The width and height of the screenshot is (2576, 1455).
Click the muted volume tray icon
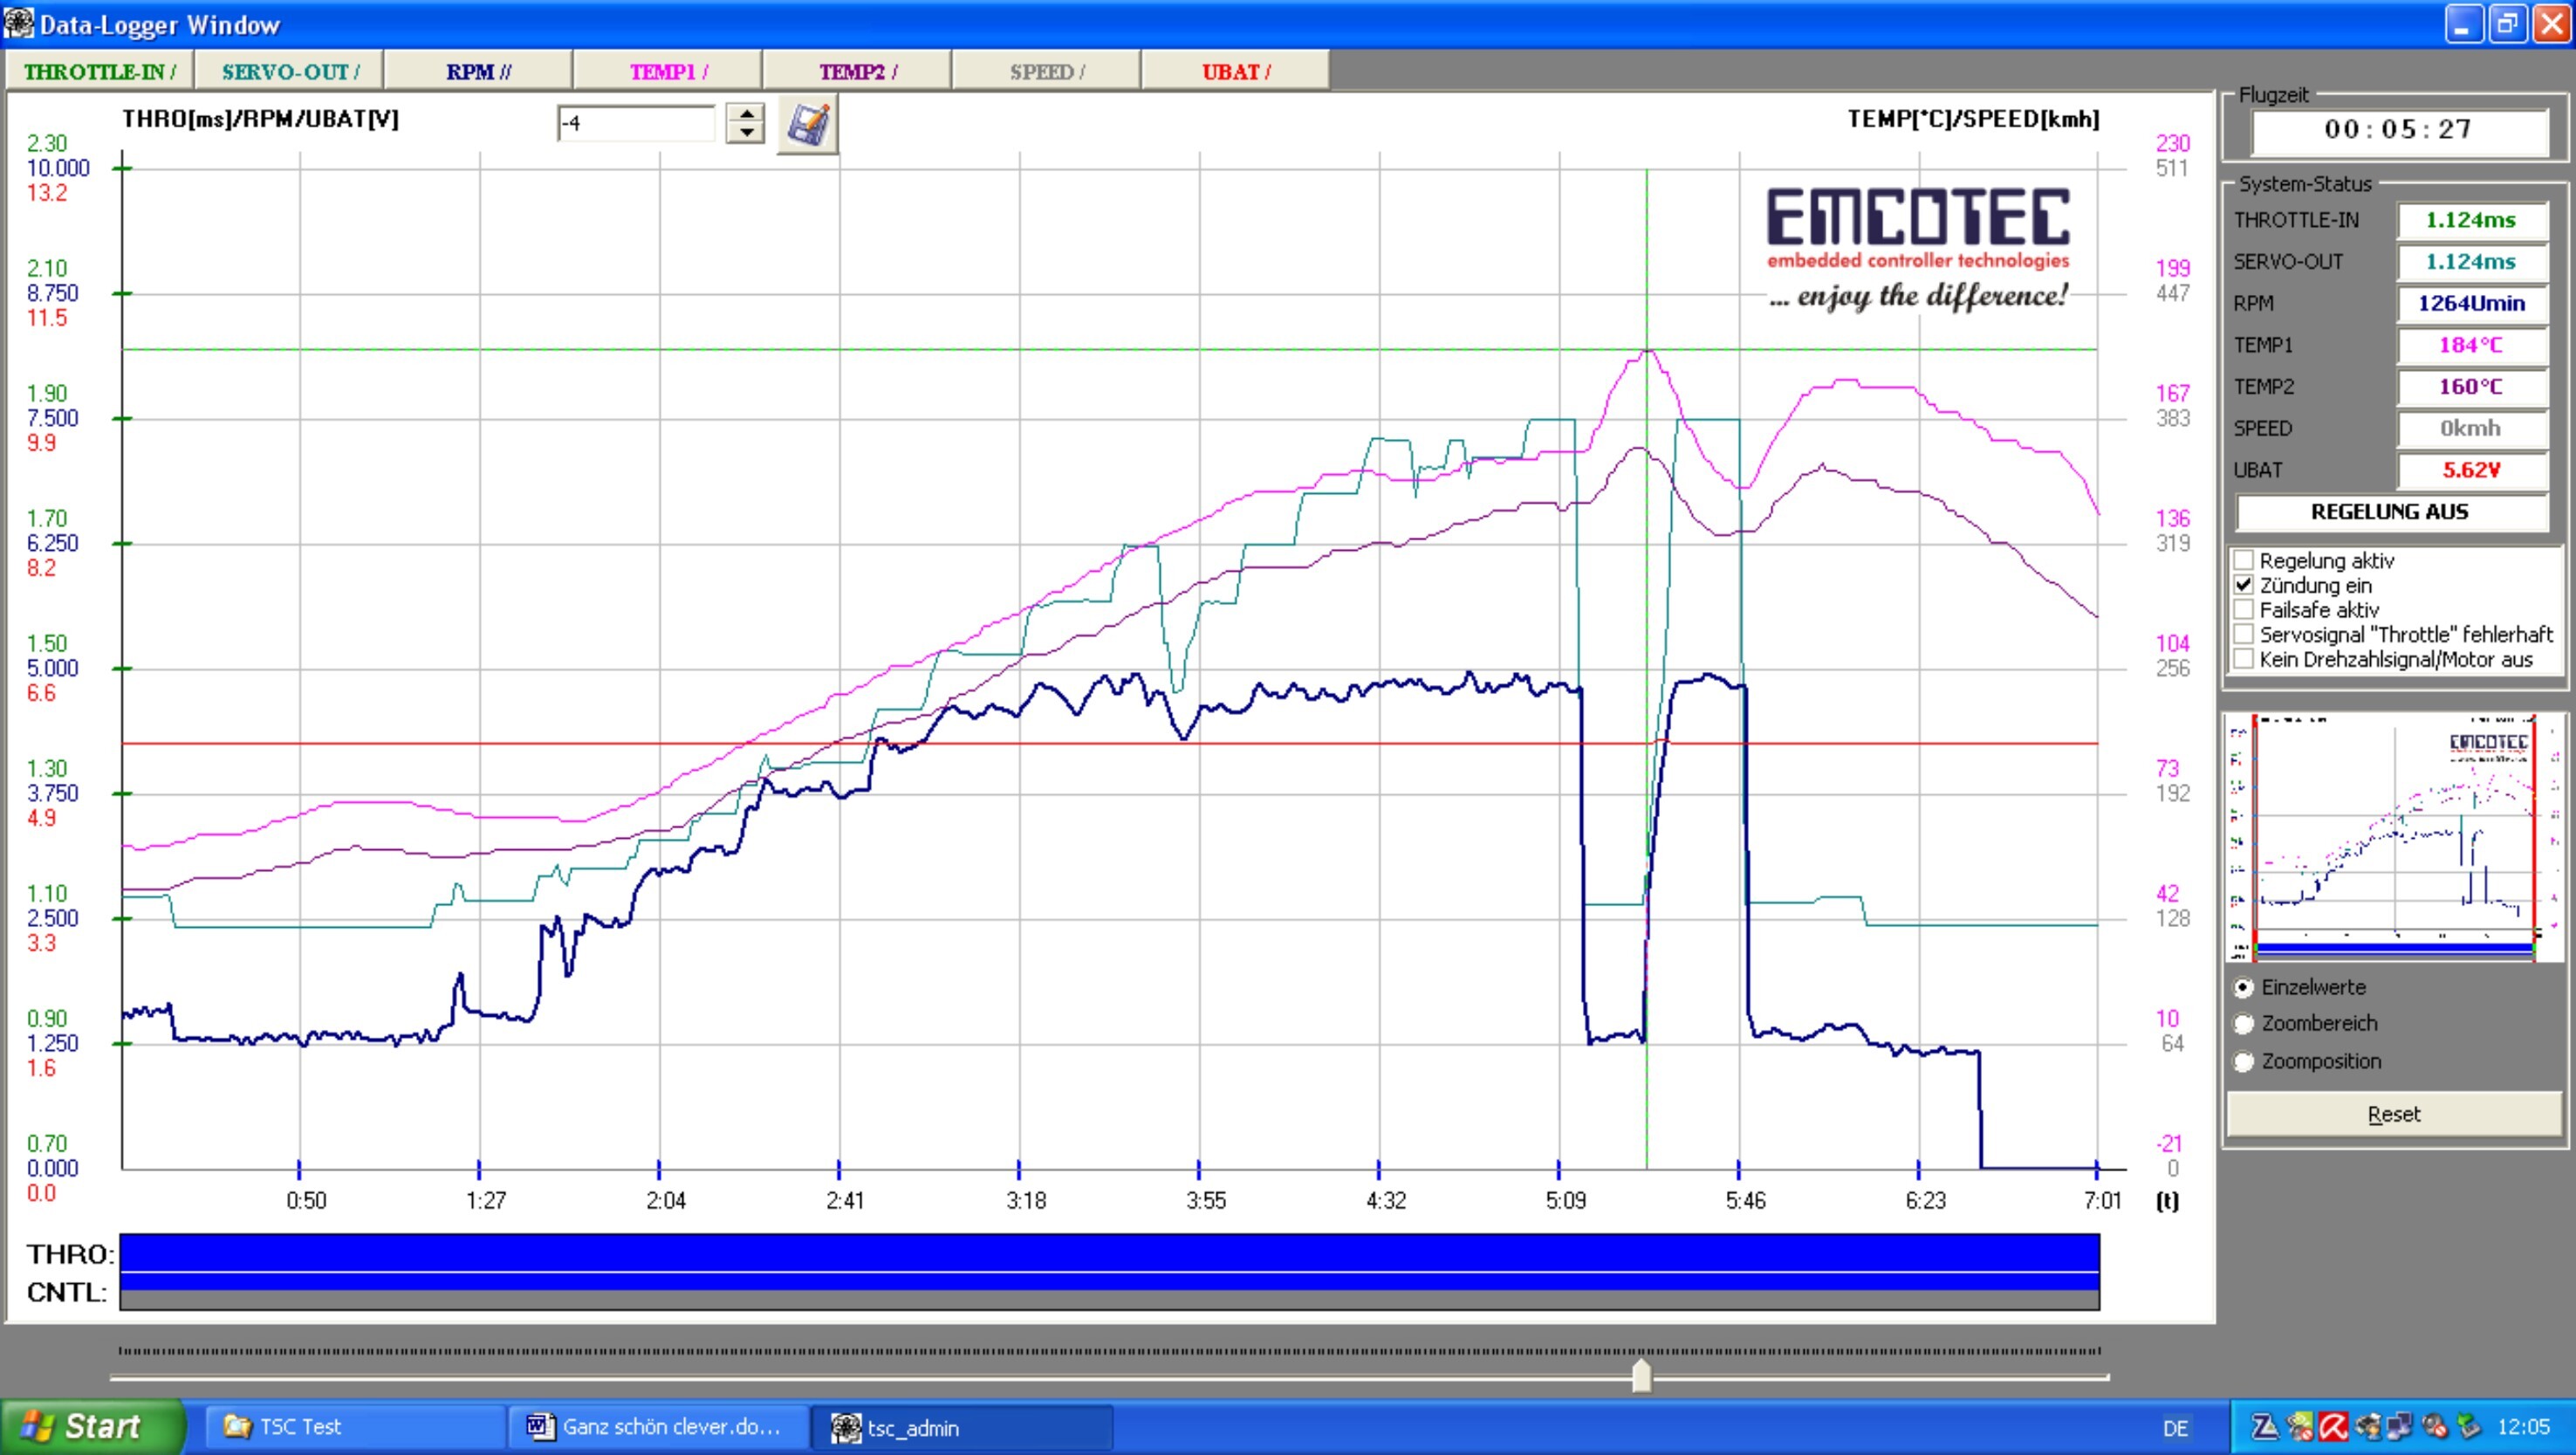point(2435,1427)
